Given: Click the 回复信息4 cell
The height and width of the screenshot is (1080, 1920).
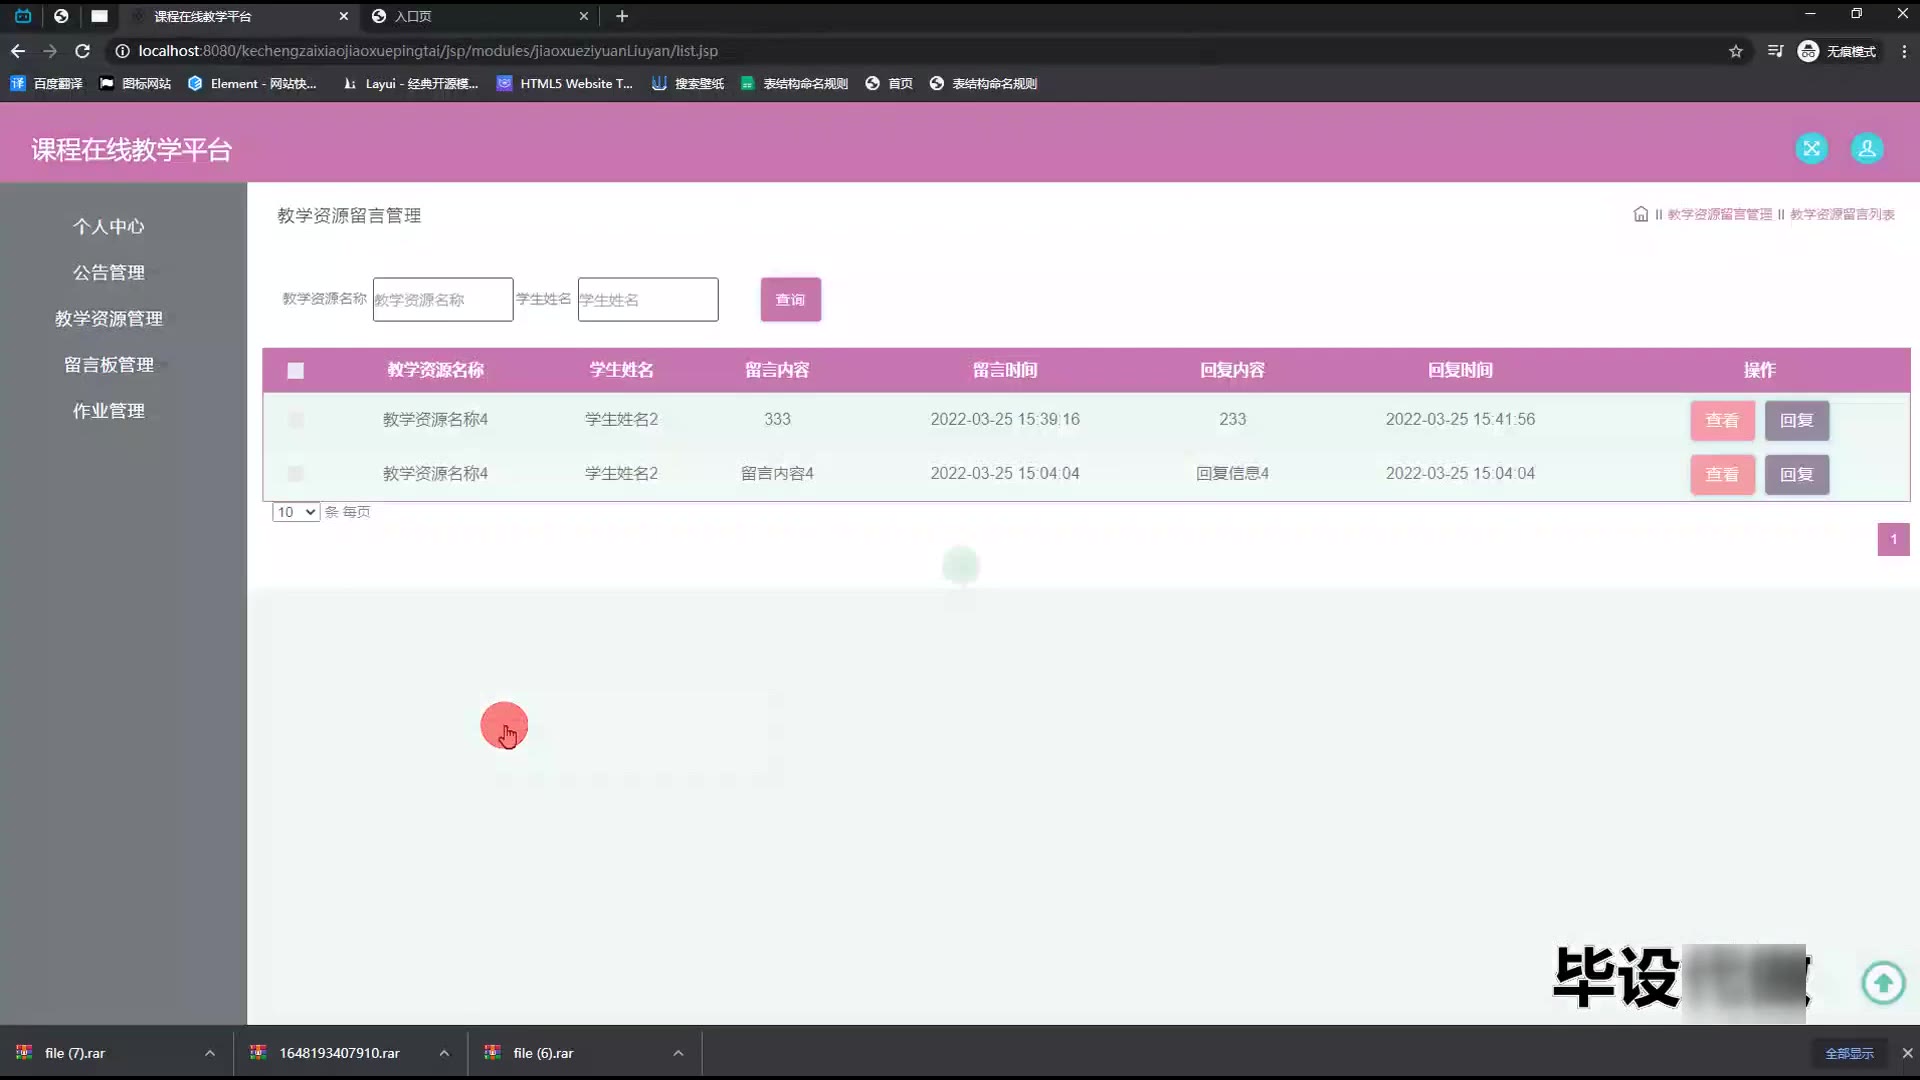Looking at the screenshot, I should [x=1232, y=474].
